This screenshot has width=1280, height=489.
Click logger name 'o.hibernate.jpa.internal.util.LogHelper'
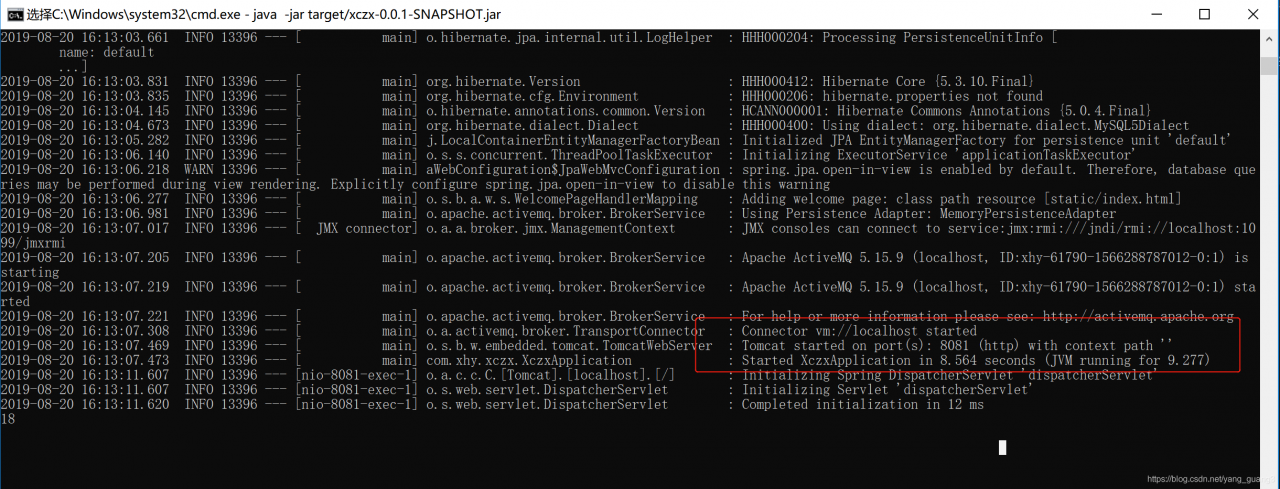point(569,38)
